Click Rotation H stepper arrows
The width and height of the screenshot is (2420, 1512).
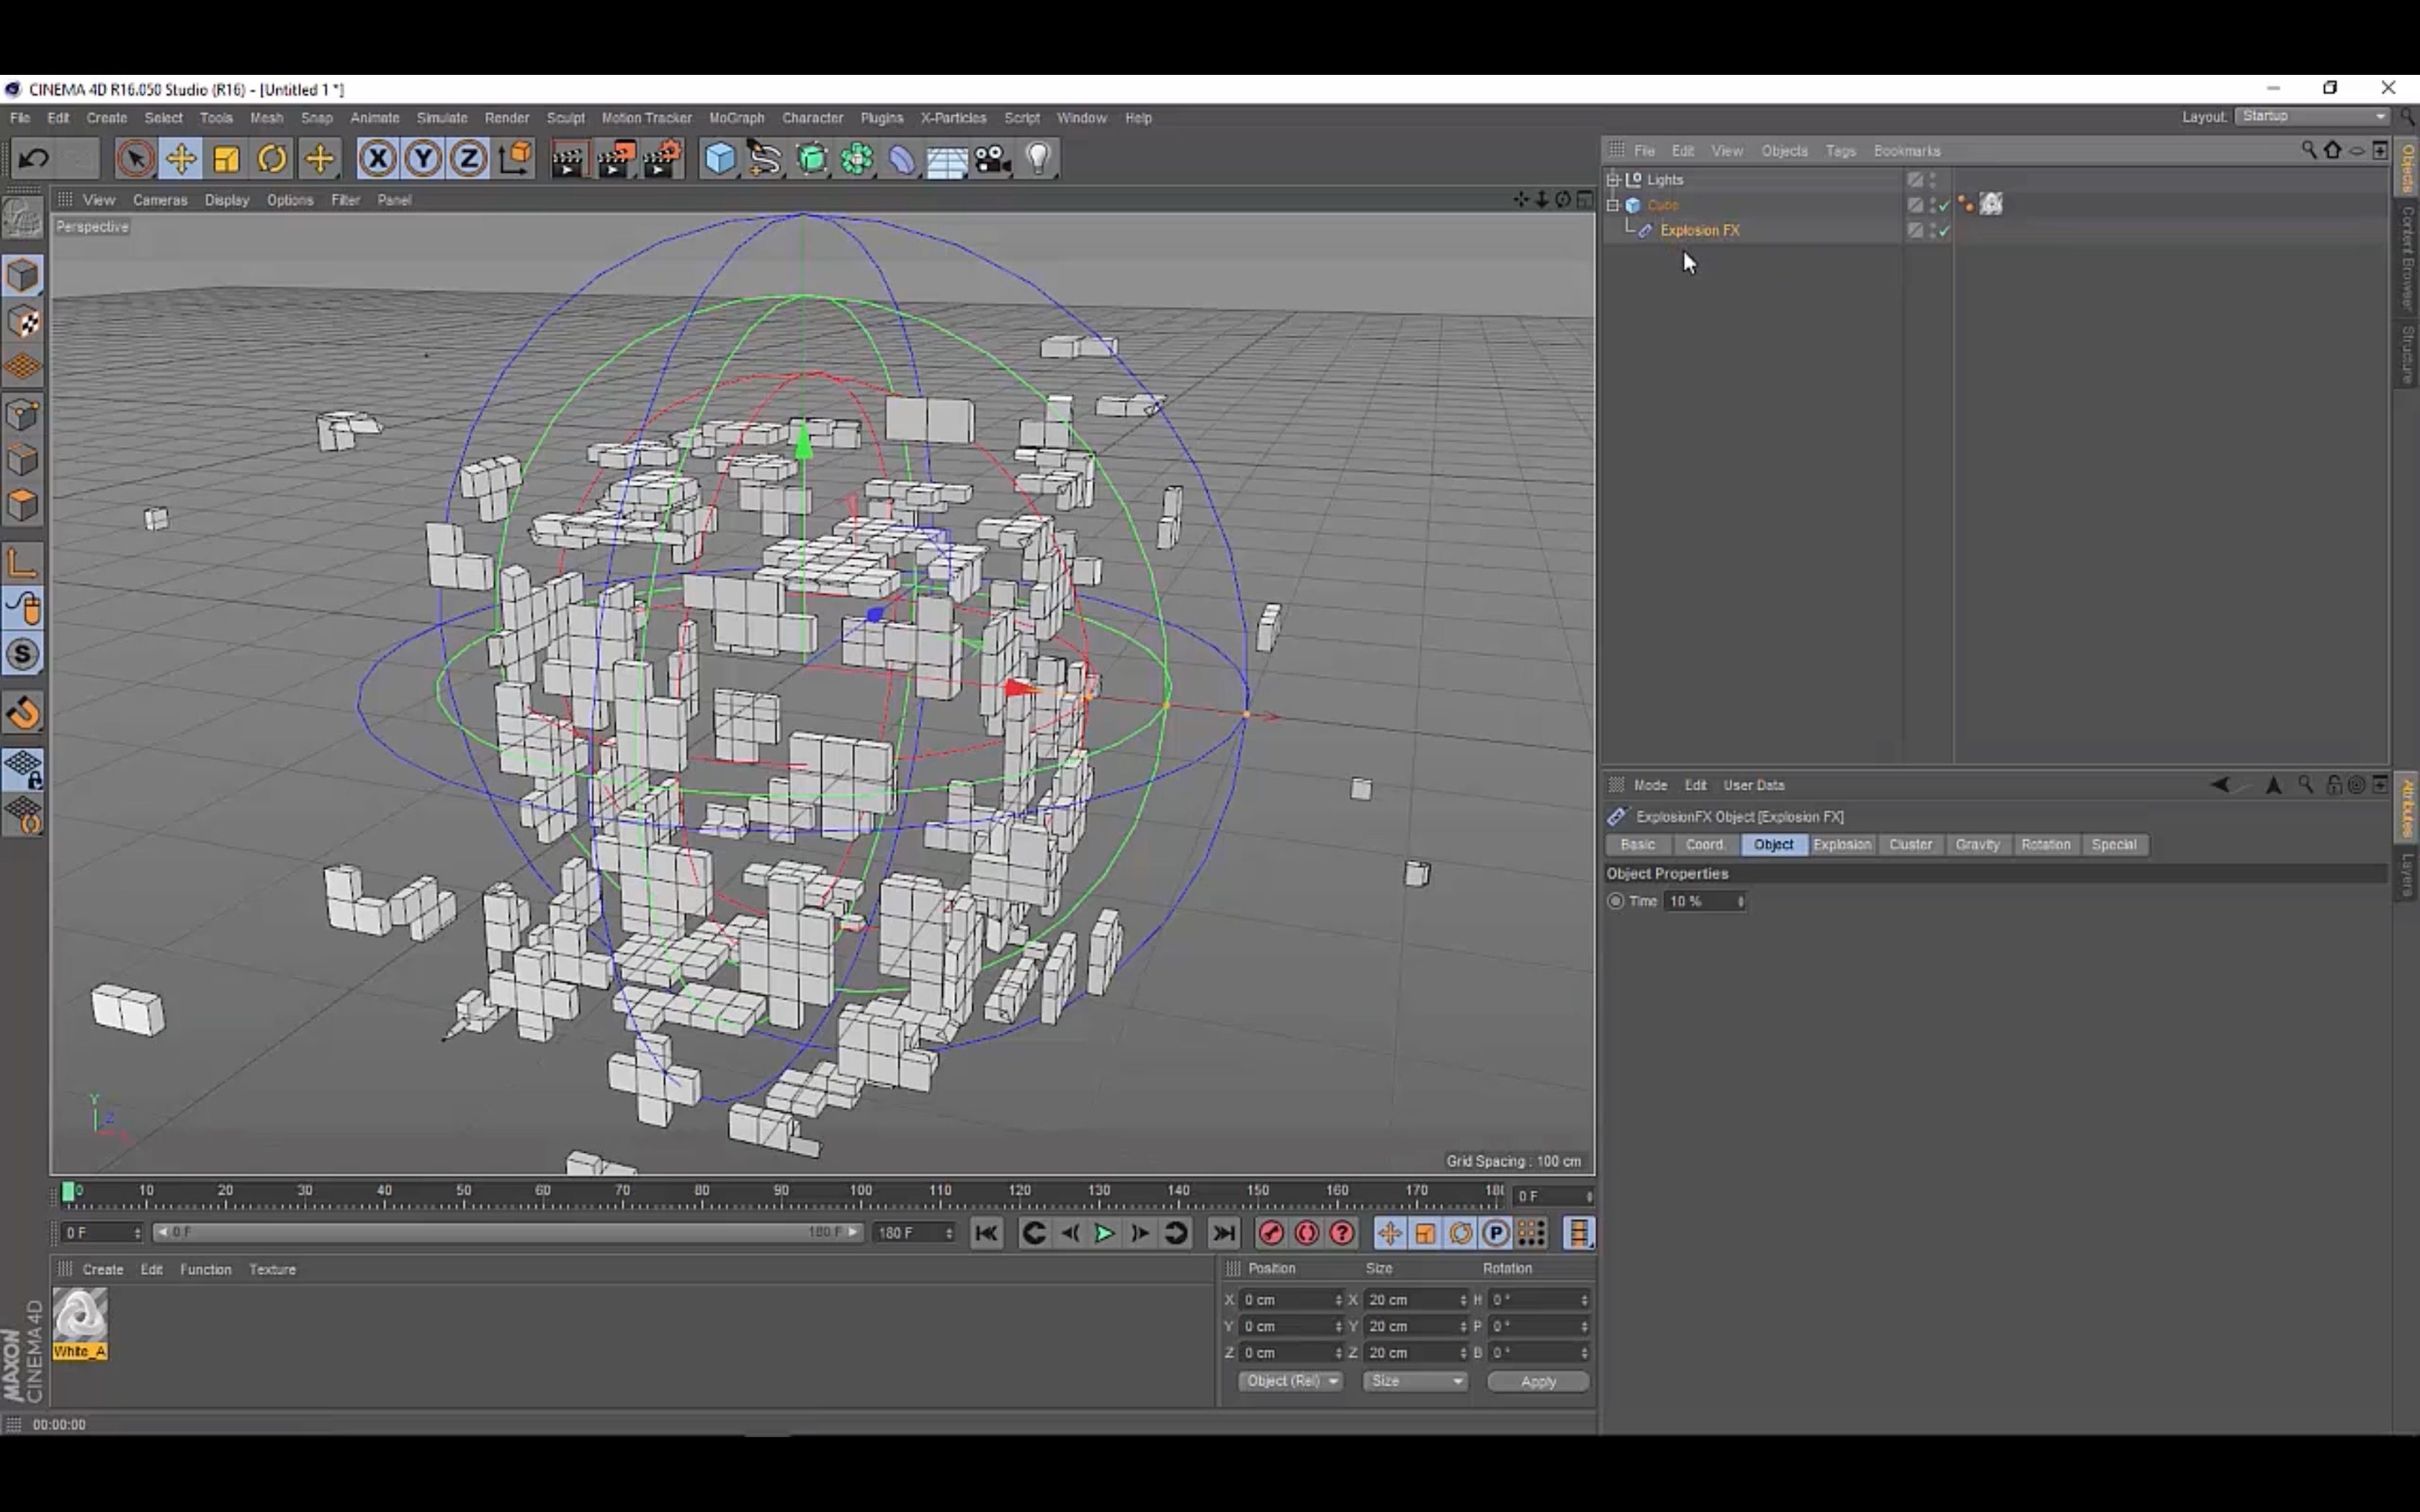pyautogui.click(x=1584, y=1300)
